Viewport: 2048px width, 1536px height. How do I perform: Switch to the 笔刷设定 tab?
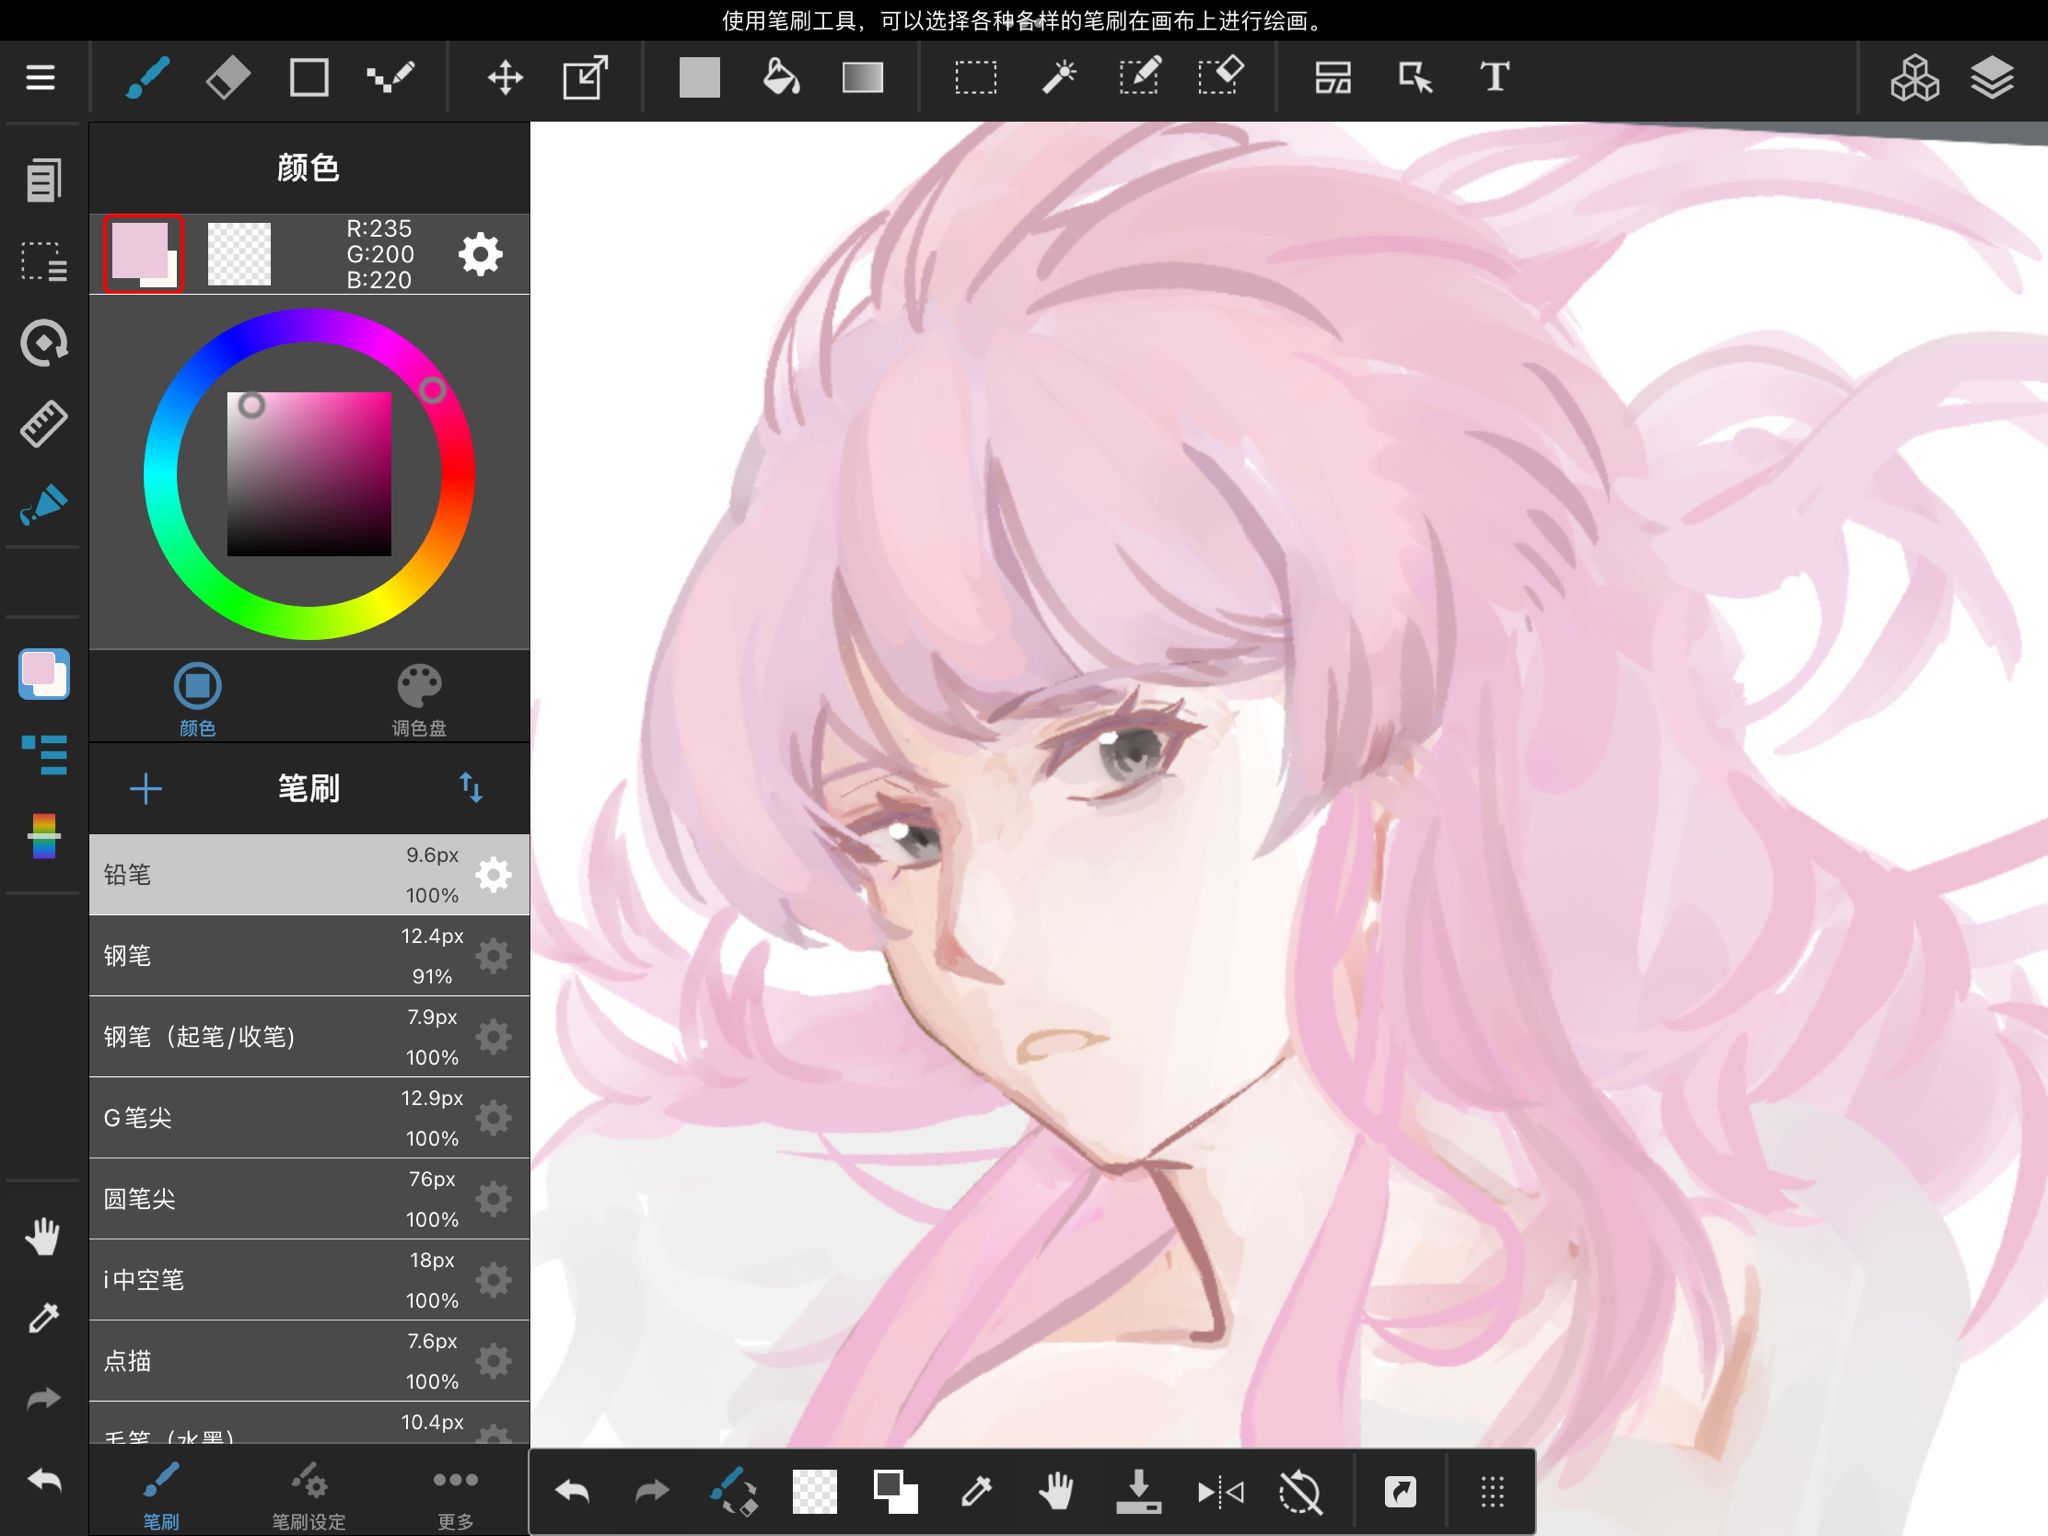(309, 1496)
